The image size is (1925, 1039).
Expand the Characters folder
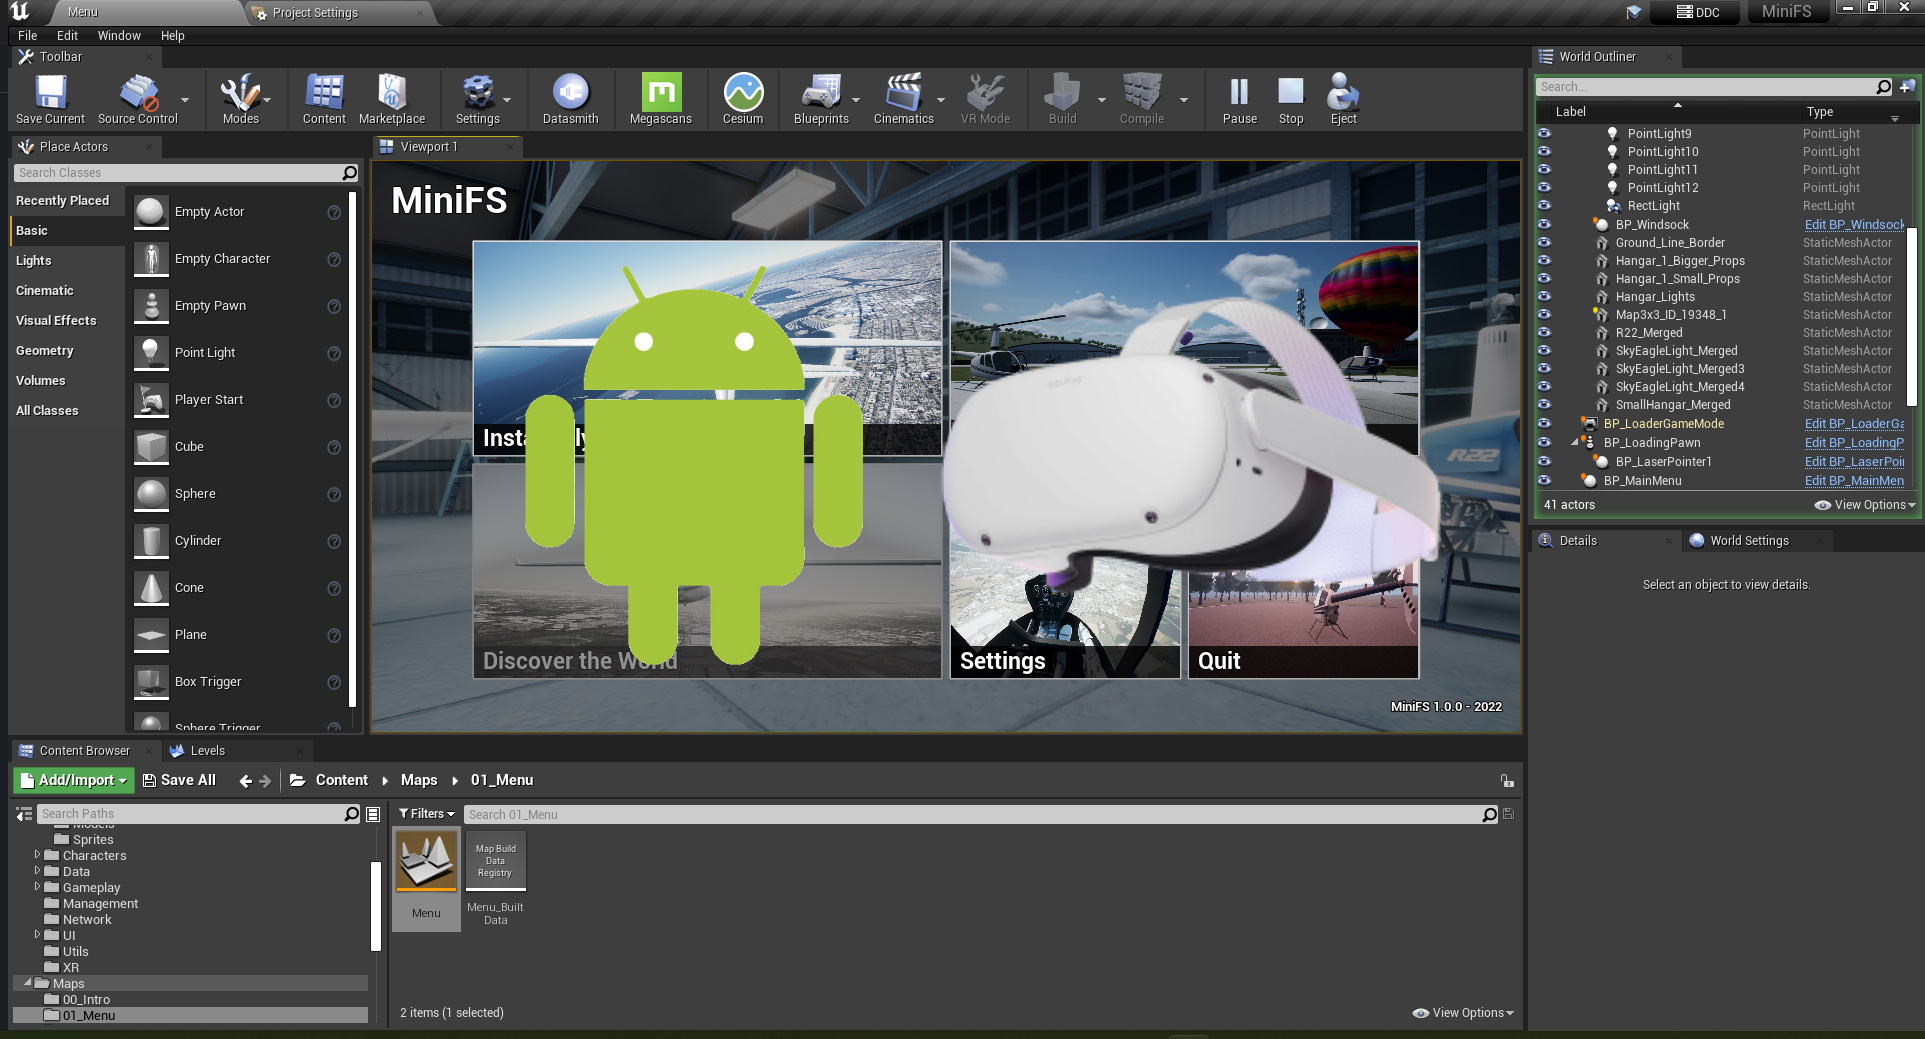click(x=37, y=855)
